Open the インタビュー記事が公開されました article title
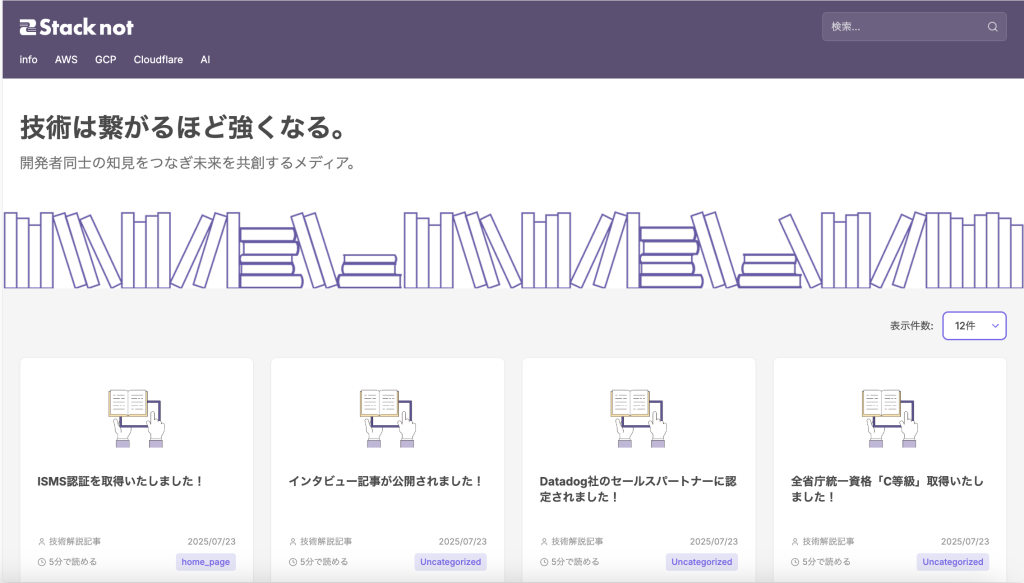The height and width of the screenshot is (583, 1024). tap(385, 481)
